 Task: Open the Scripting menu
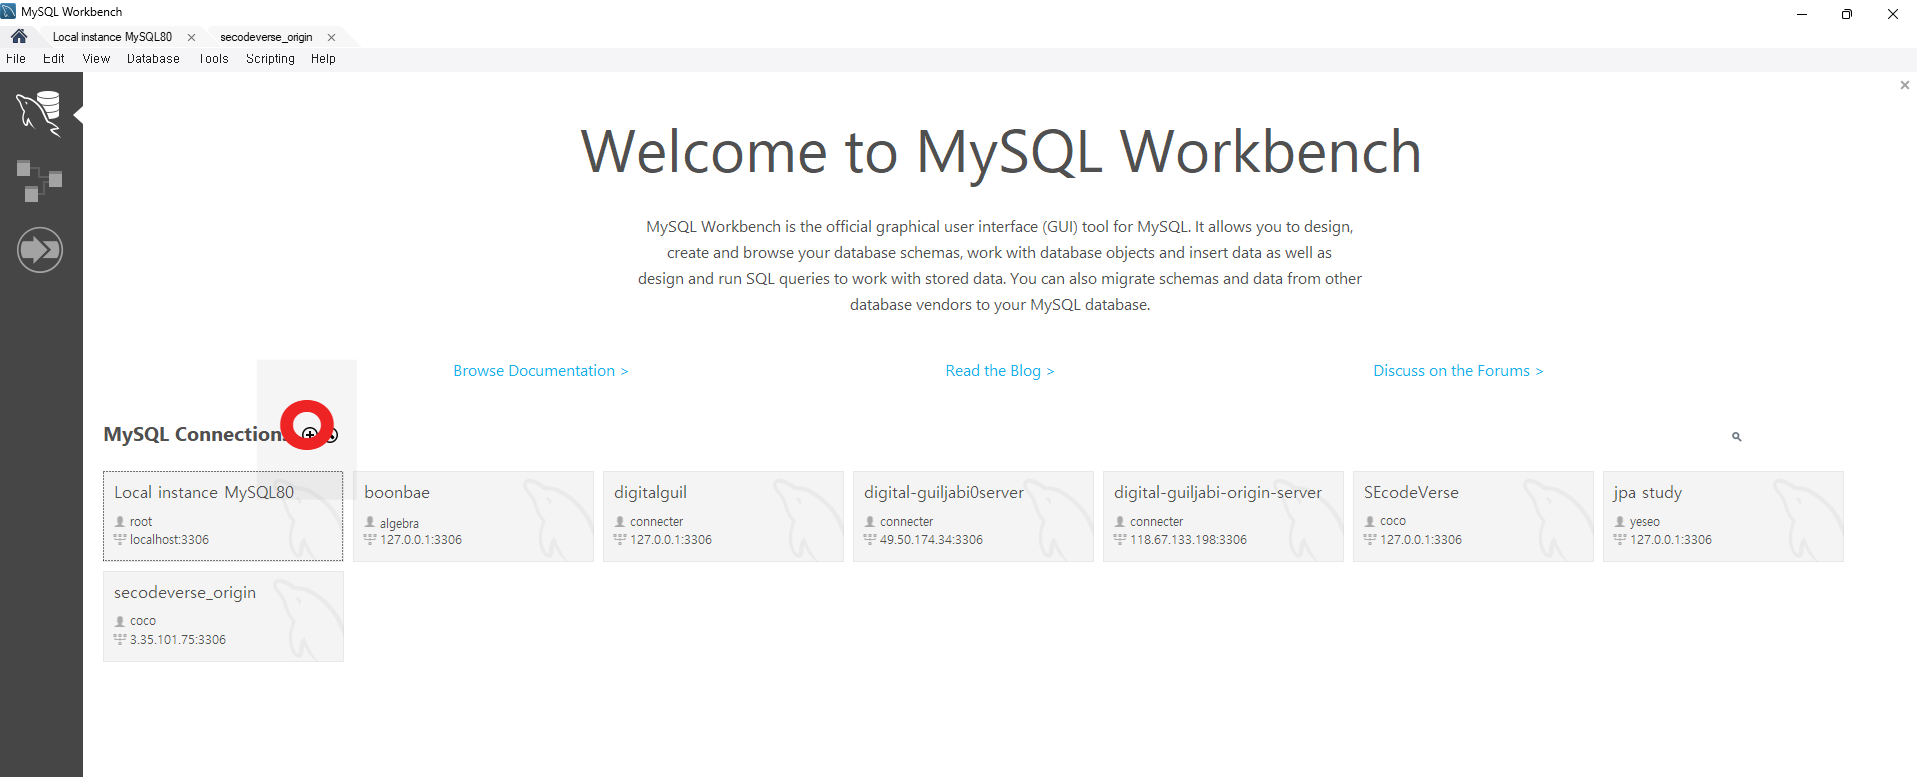[270, 59]
